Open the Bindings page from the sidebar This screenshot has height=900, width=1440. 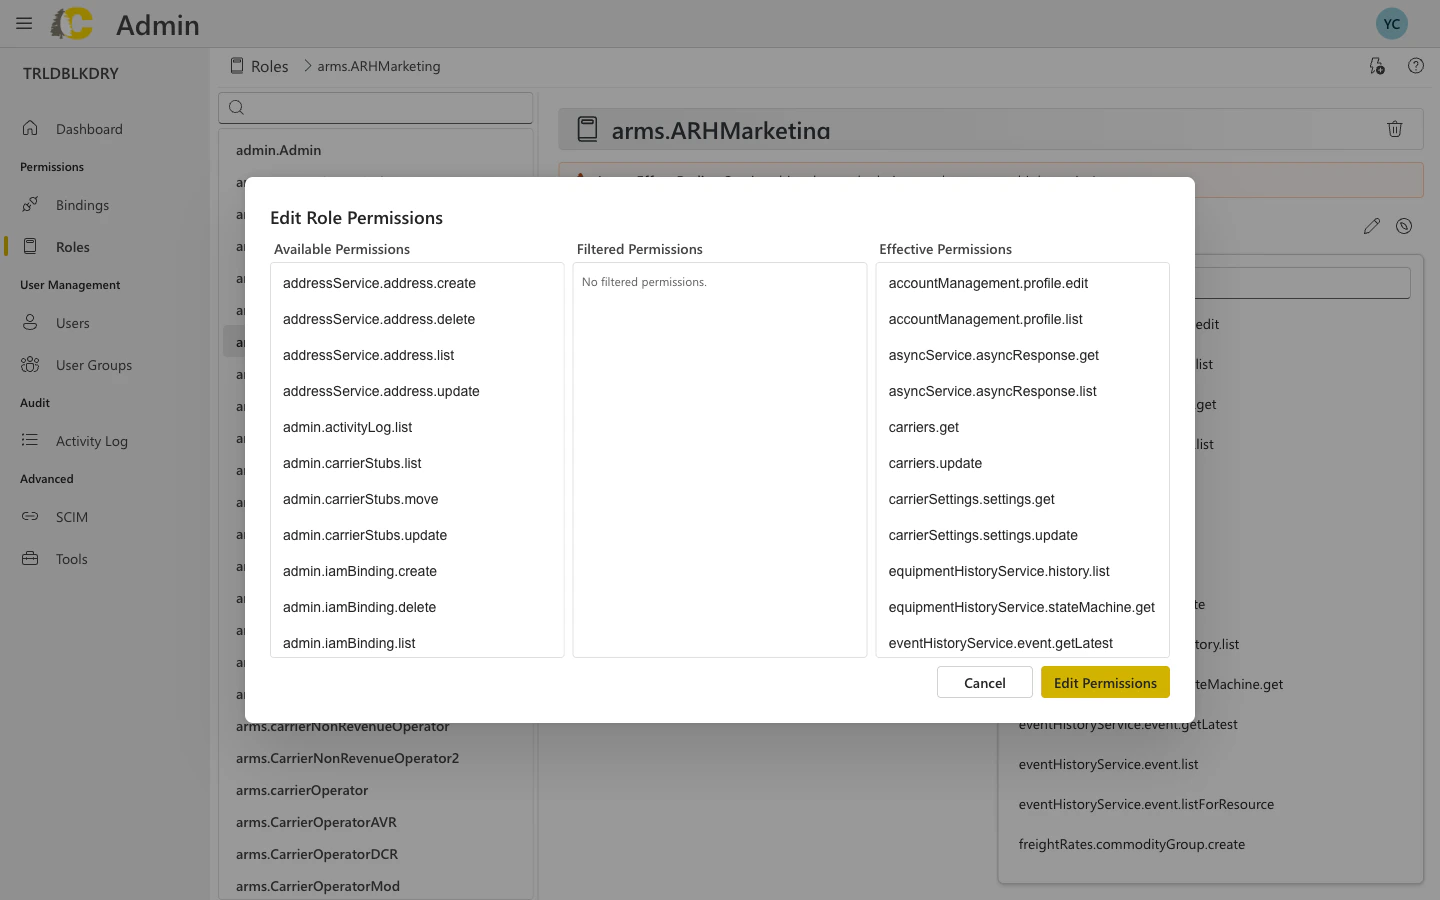(x=84, y=204)
